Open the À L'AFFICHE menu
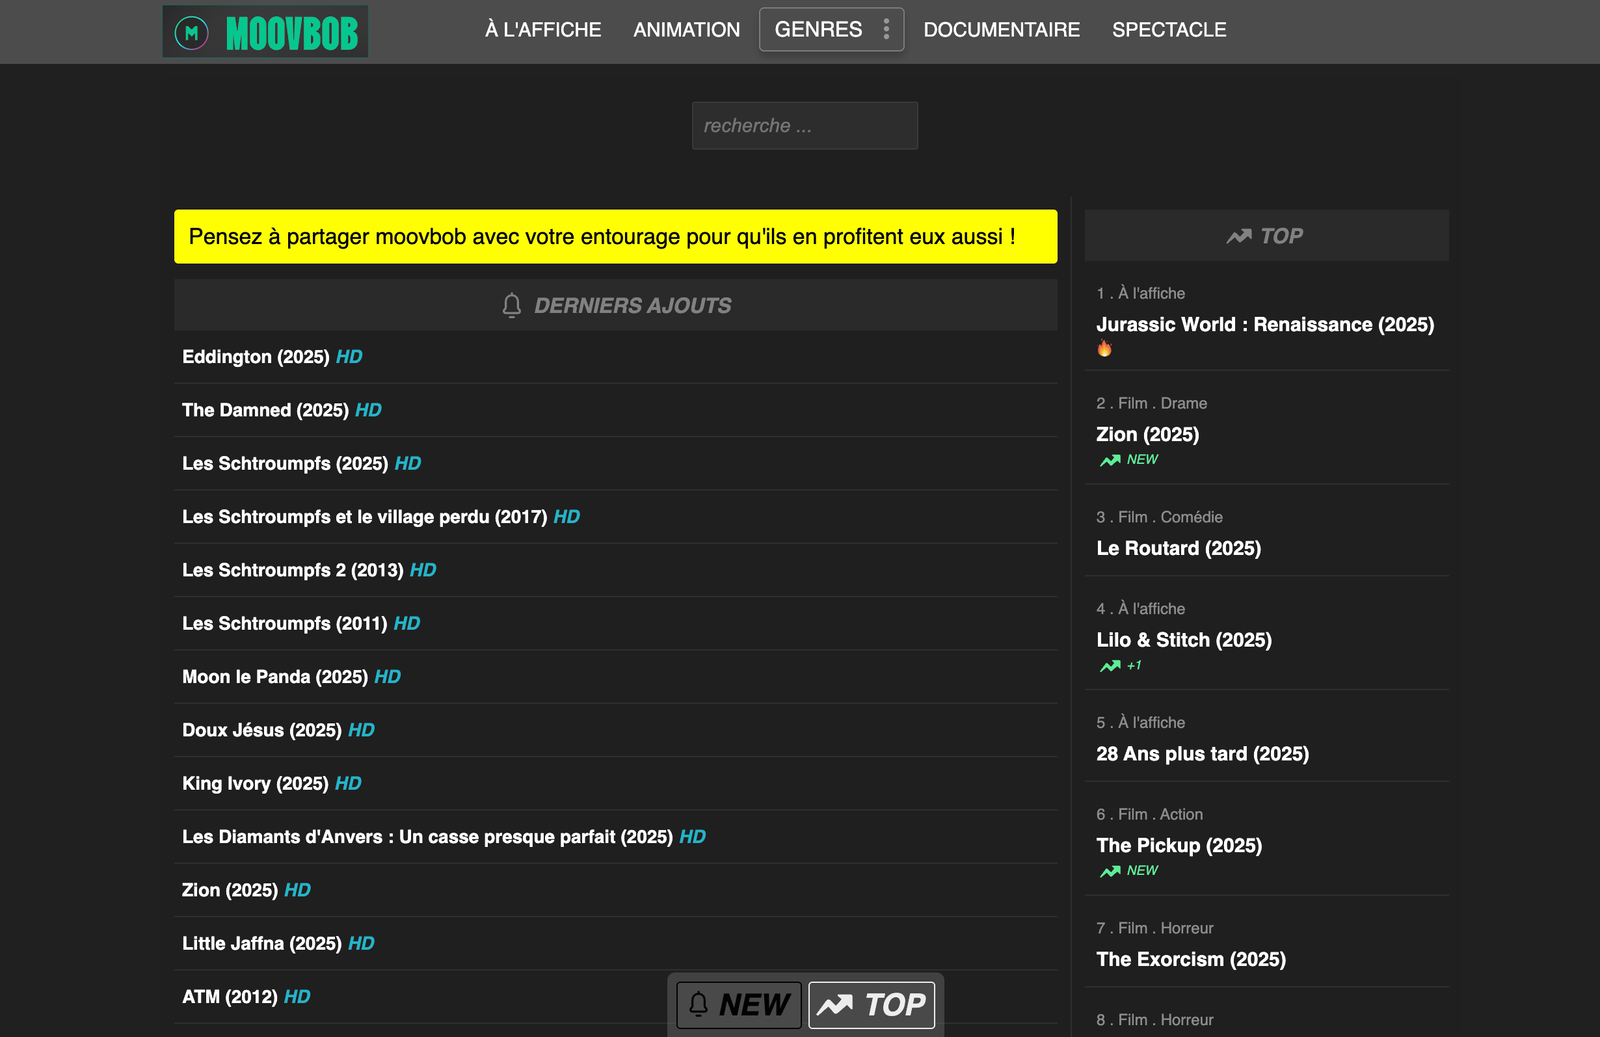Viewport: 1600px width, 1037px height. click(543, 30)
